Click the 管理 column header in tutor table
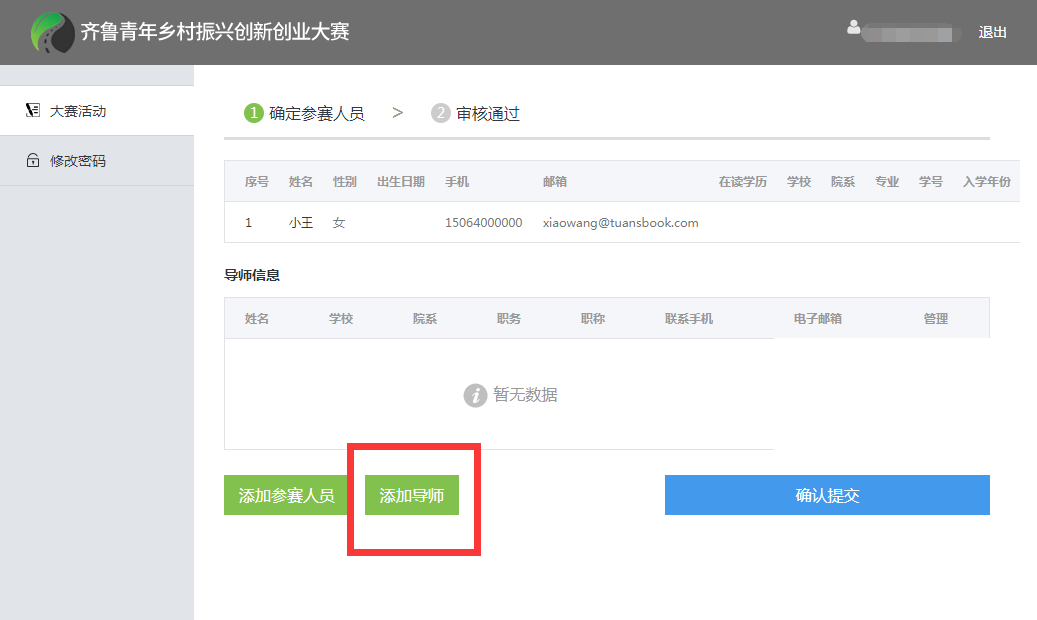Image resolution: width=1037 pixels, height=620 pixels. (x=935, y=319)
